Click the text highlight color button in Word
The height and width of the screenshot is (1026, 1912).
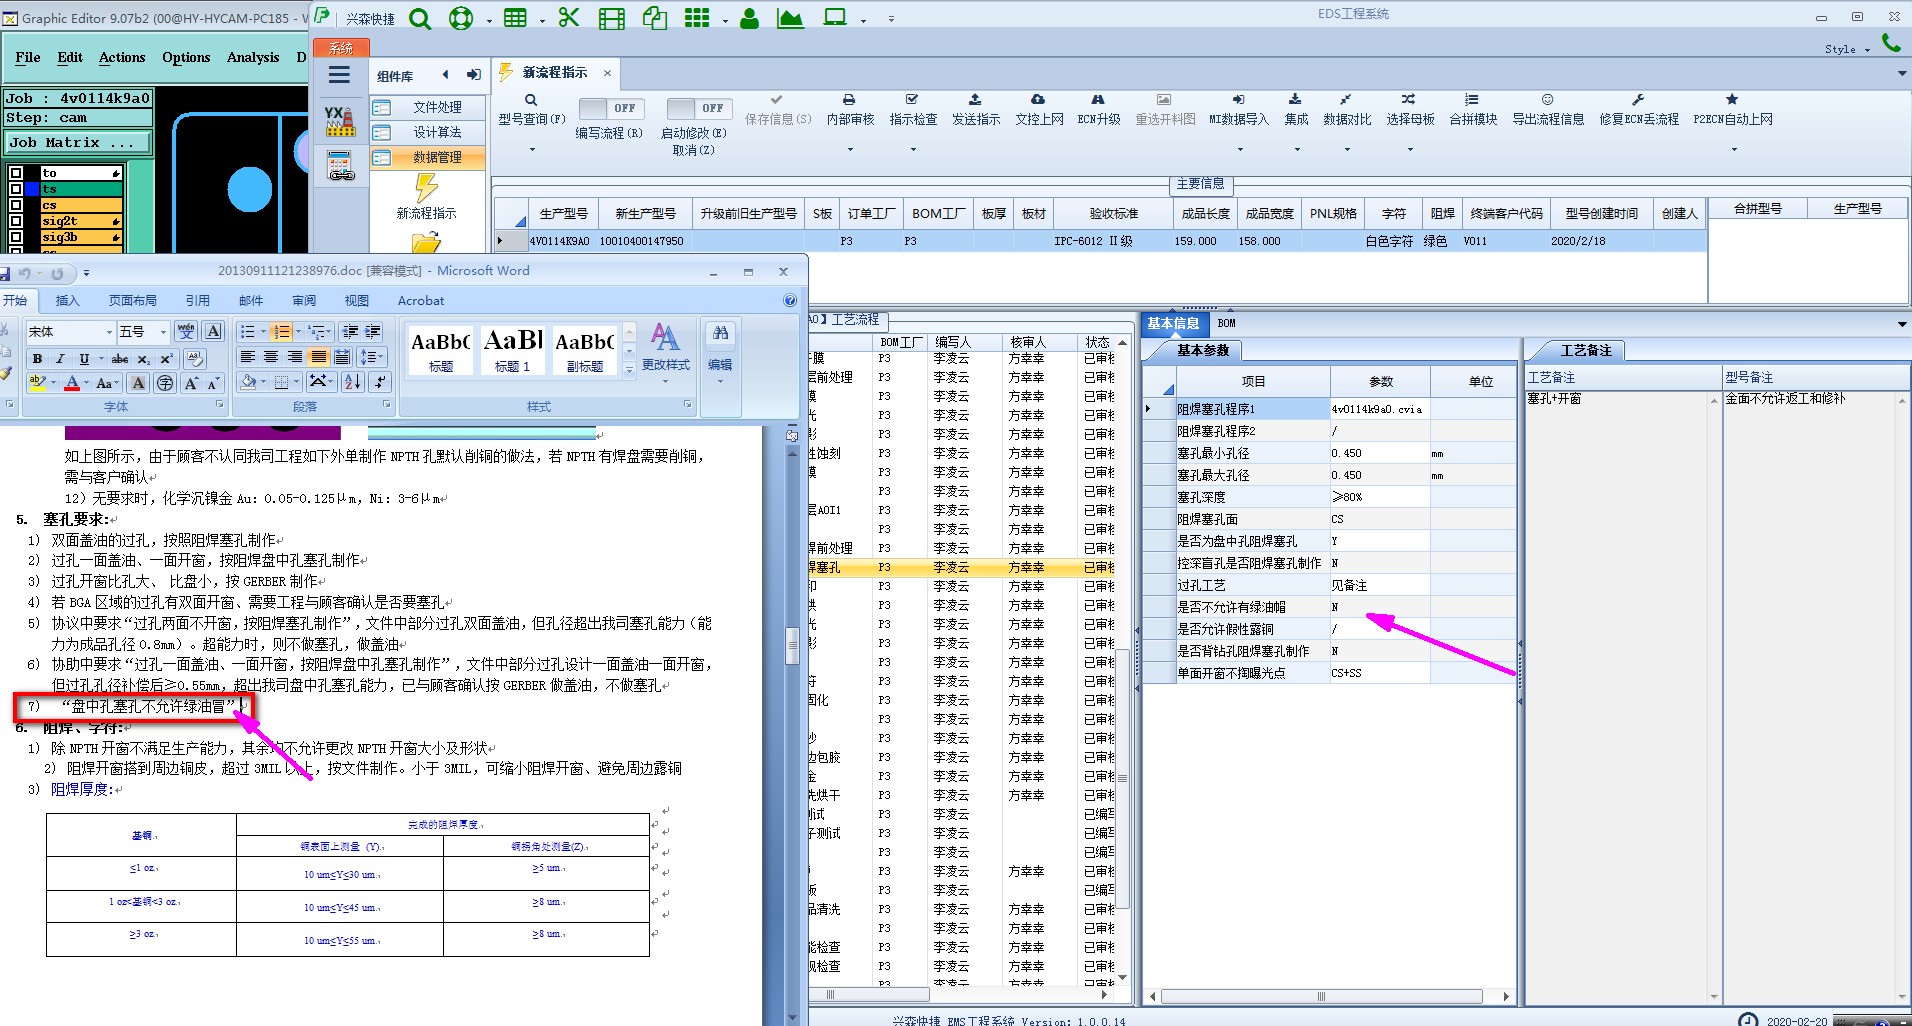pyautogui.click(x=37, y=383)
